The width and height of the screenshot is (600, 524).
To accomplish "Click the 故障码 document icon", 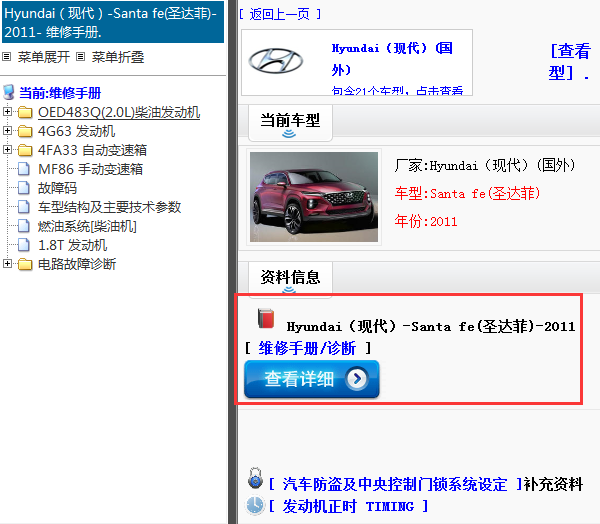I will 24,188.
